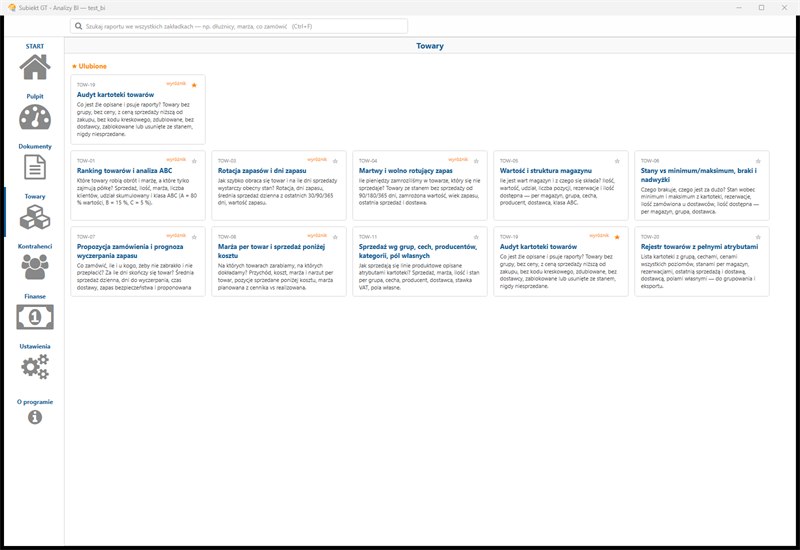Viewport: 800px width, 550px height.
Task: Click the TOW-03 code label
Action: pos(227,161)
